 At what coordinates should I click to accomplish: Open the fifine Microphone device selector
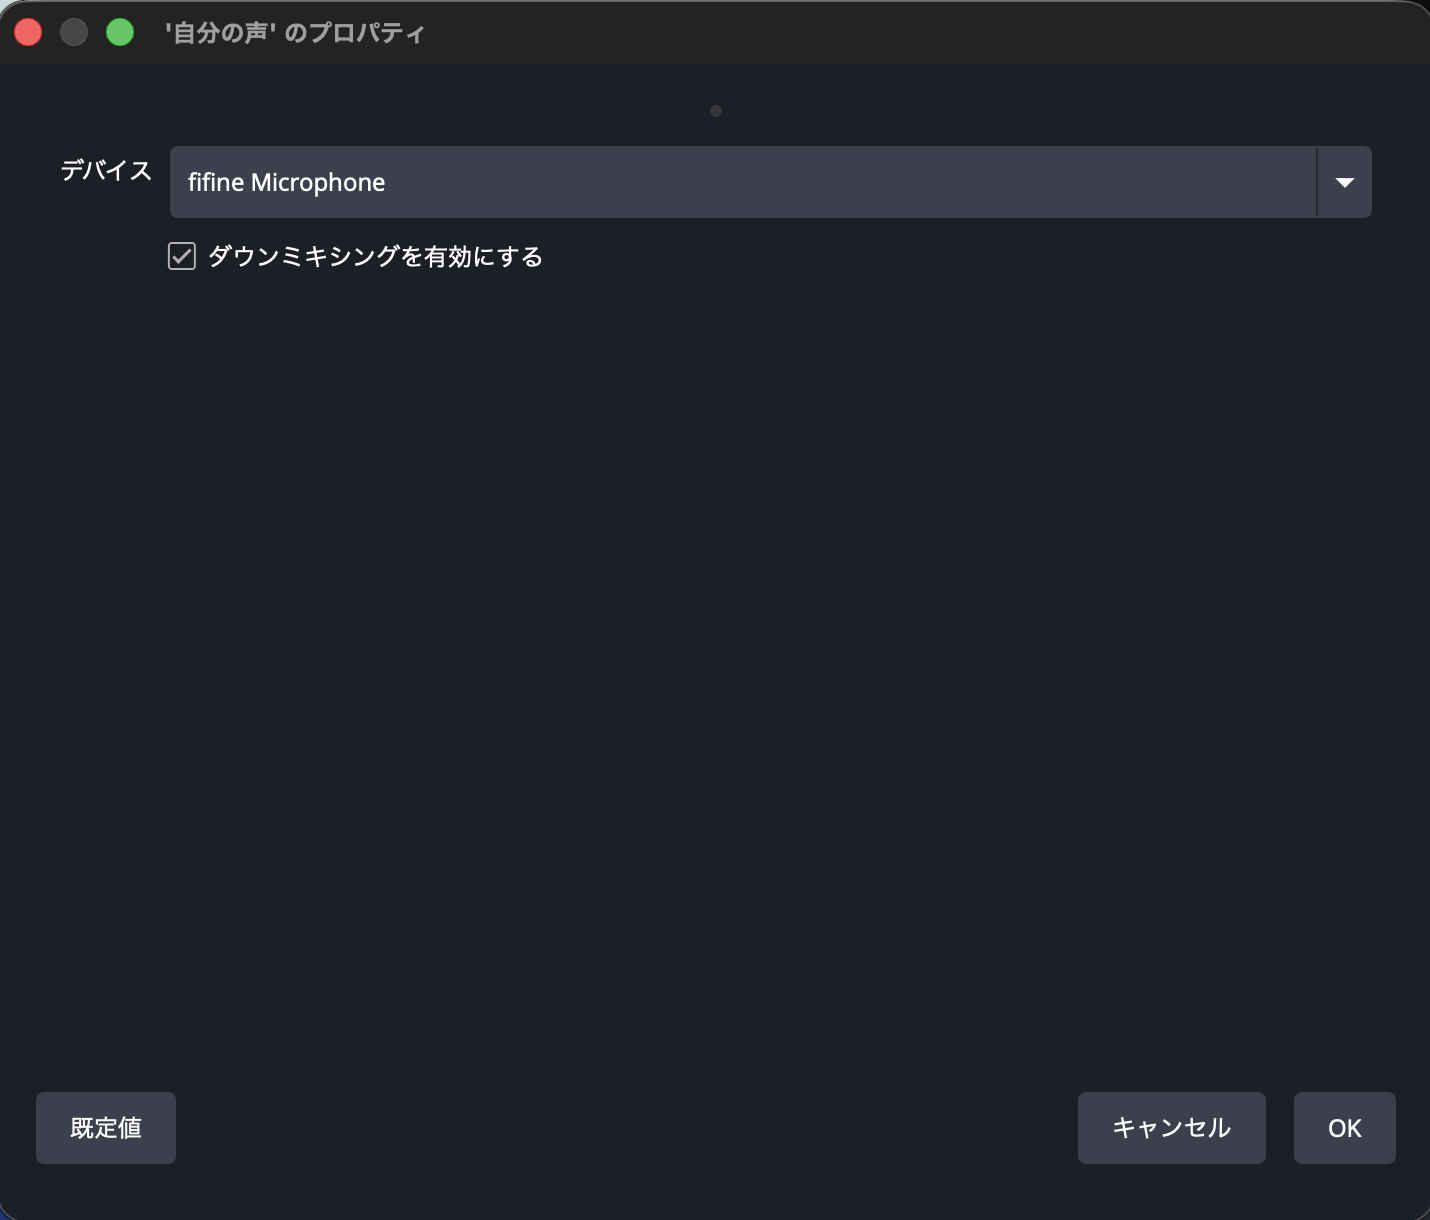(x=770, y=182)
